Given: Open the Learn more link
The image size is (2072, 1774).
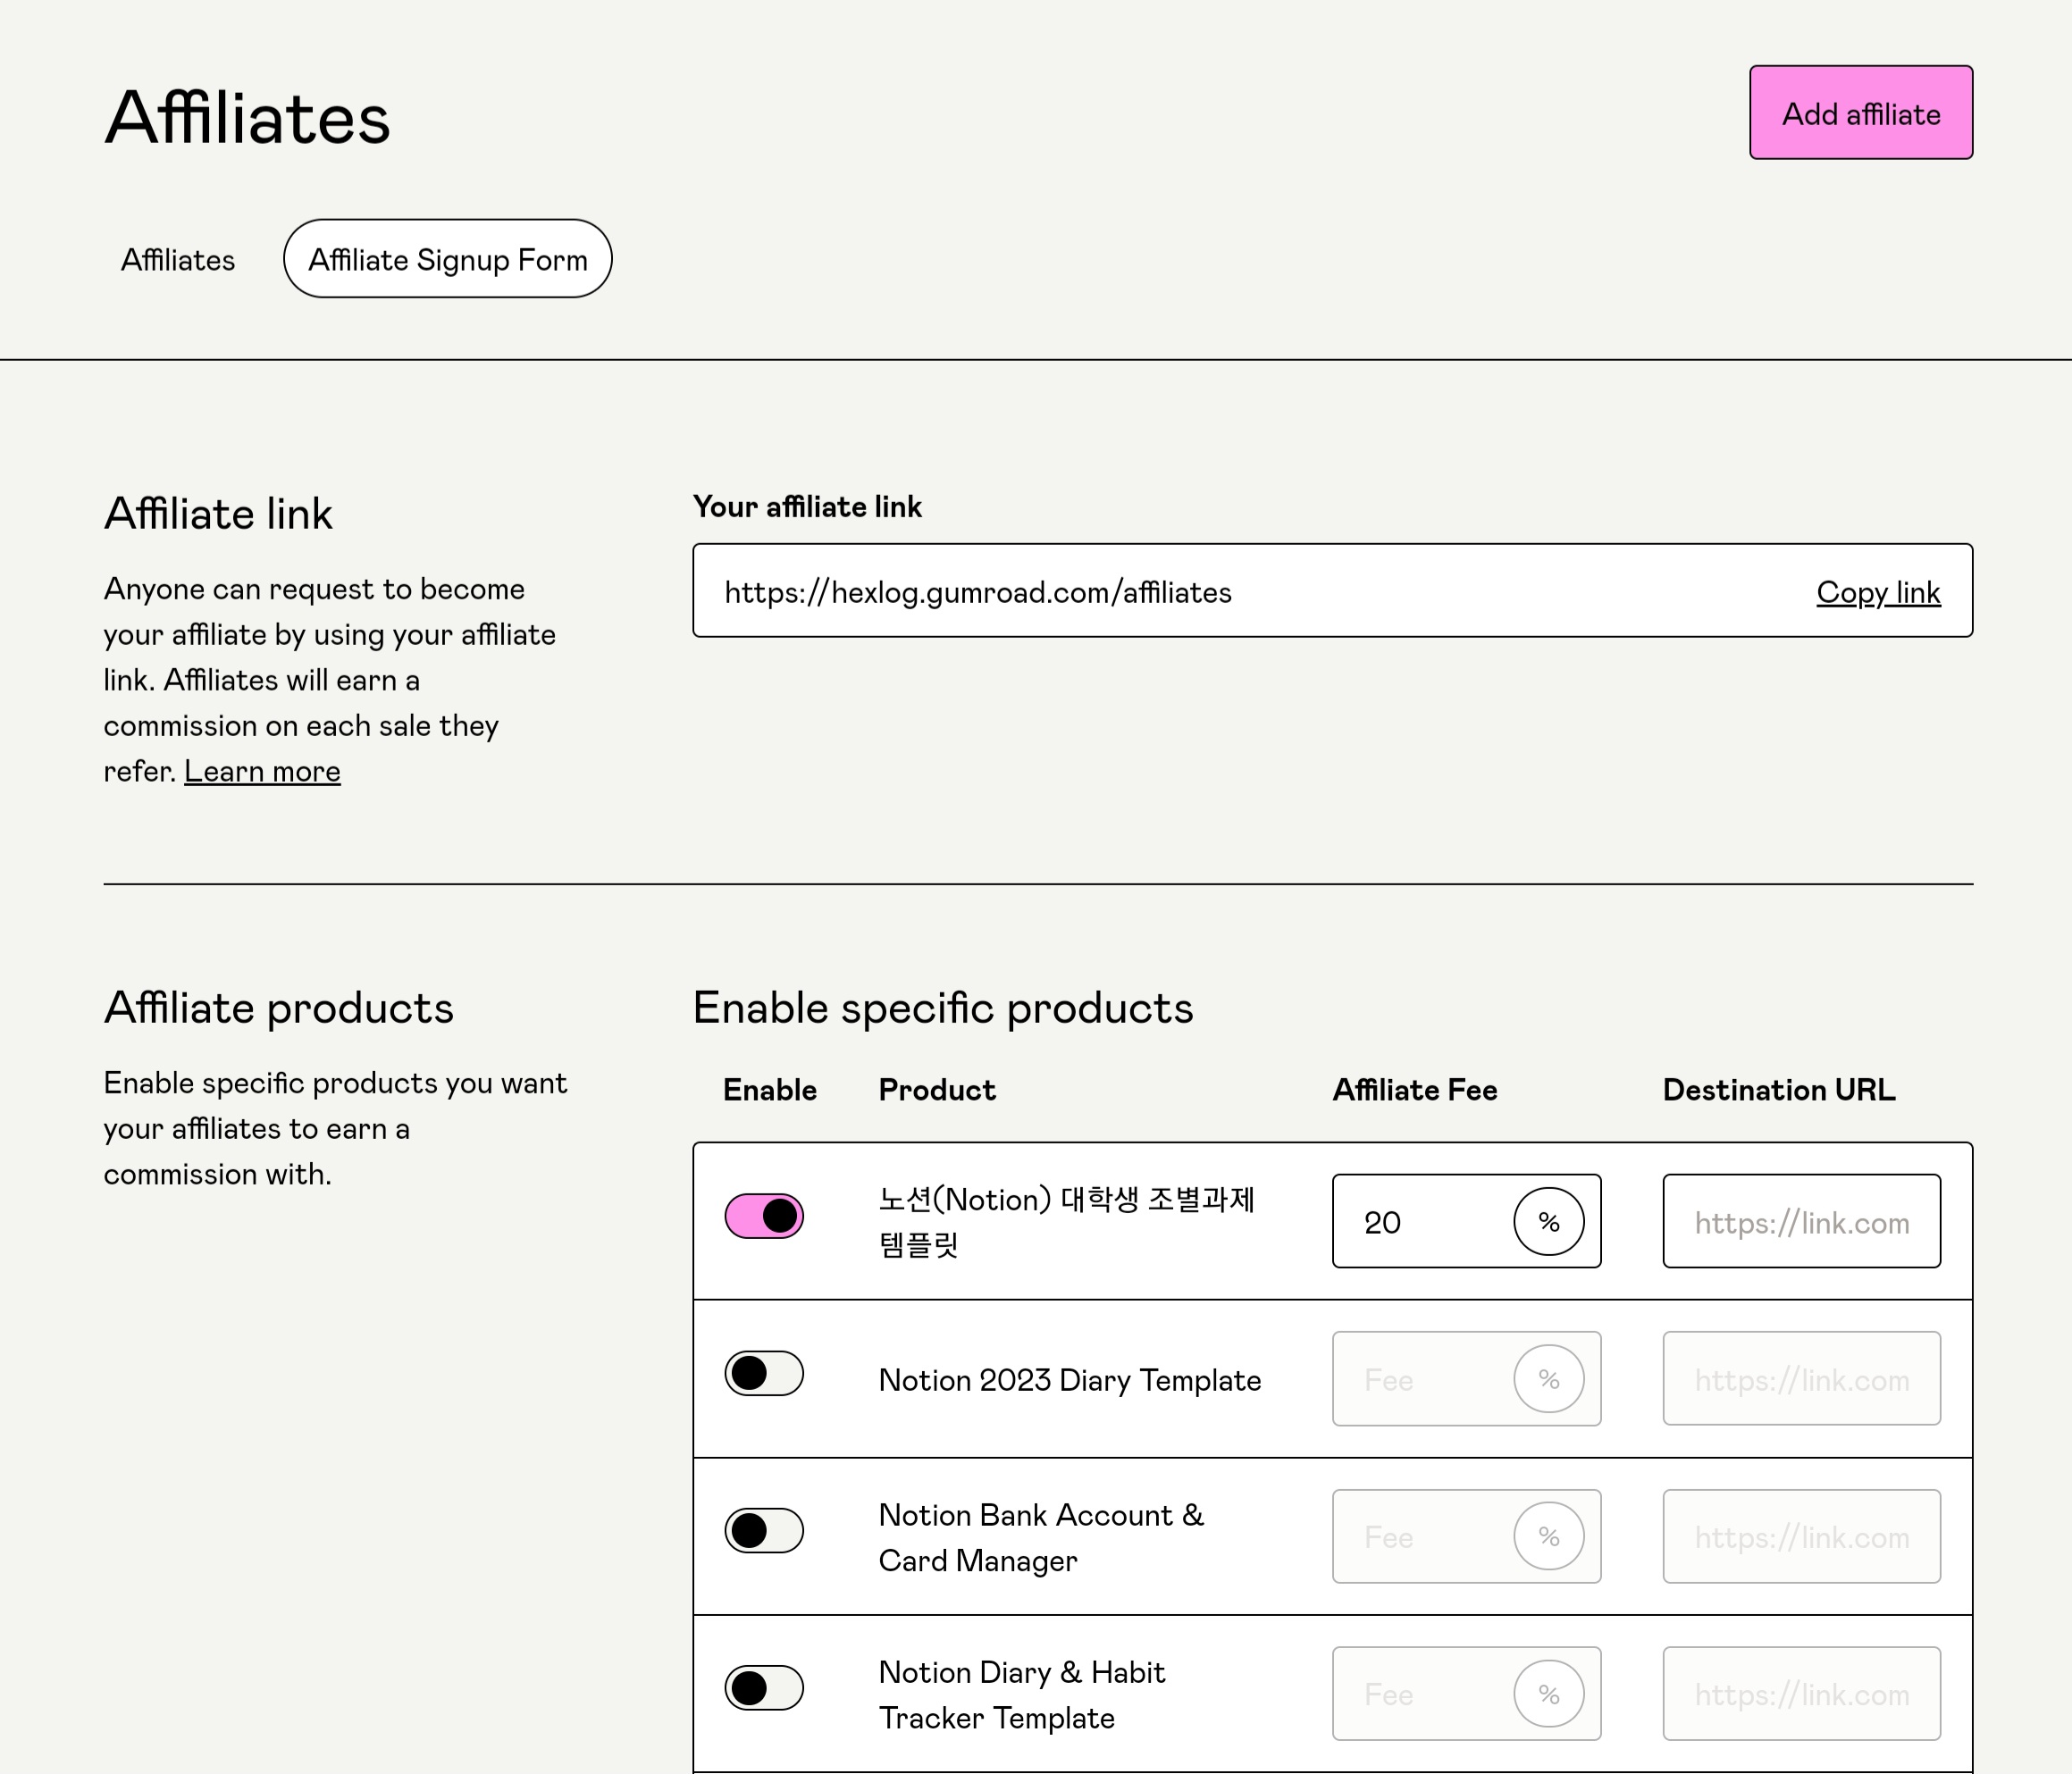Looking at the screenshot, I should coord(262,771).
